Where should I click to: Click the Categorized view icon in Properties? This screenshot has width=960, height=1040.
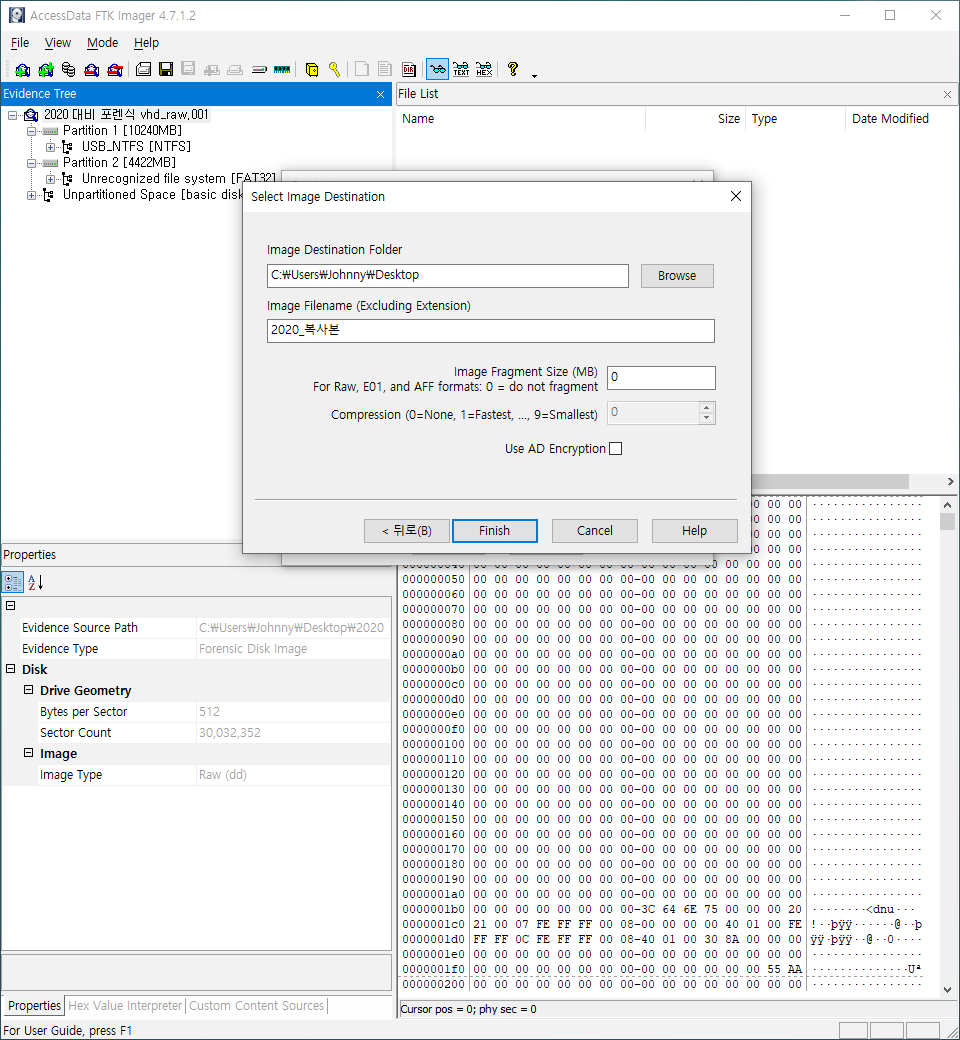(13, 582)
